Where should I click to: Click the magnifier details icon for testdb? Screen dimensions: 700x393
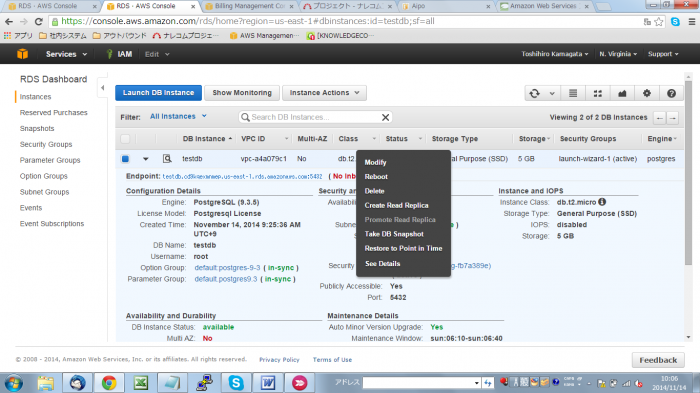(x=167, y=159)
